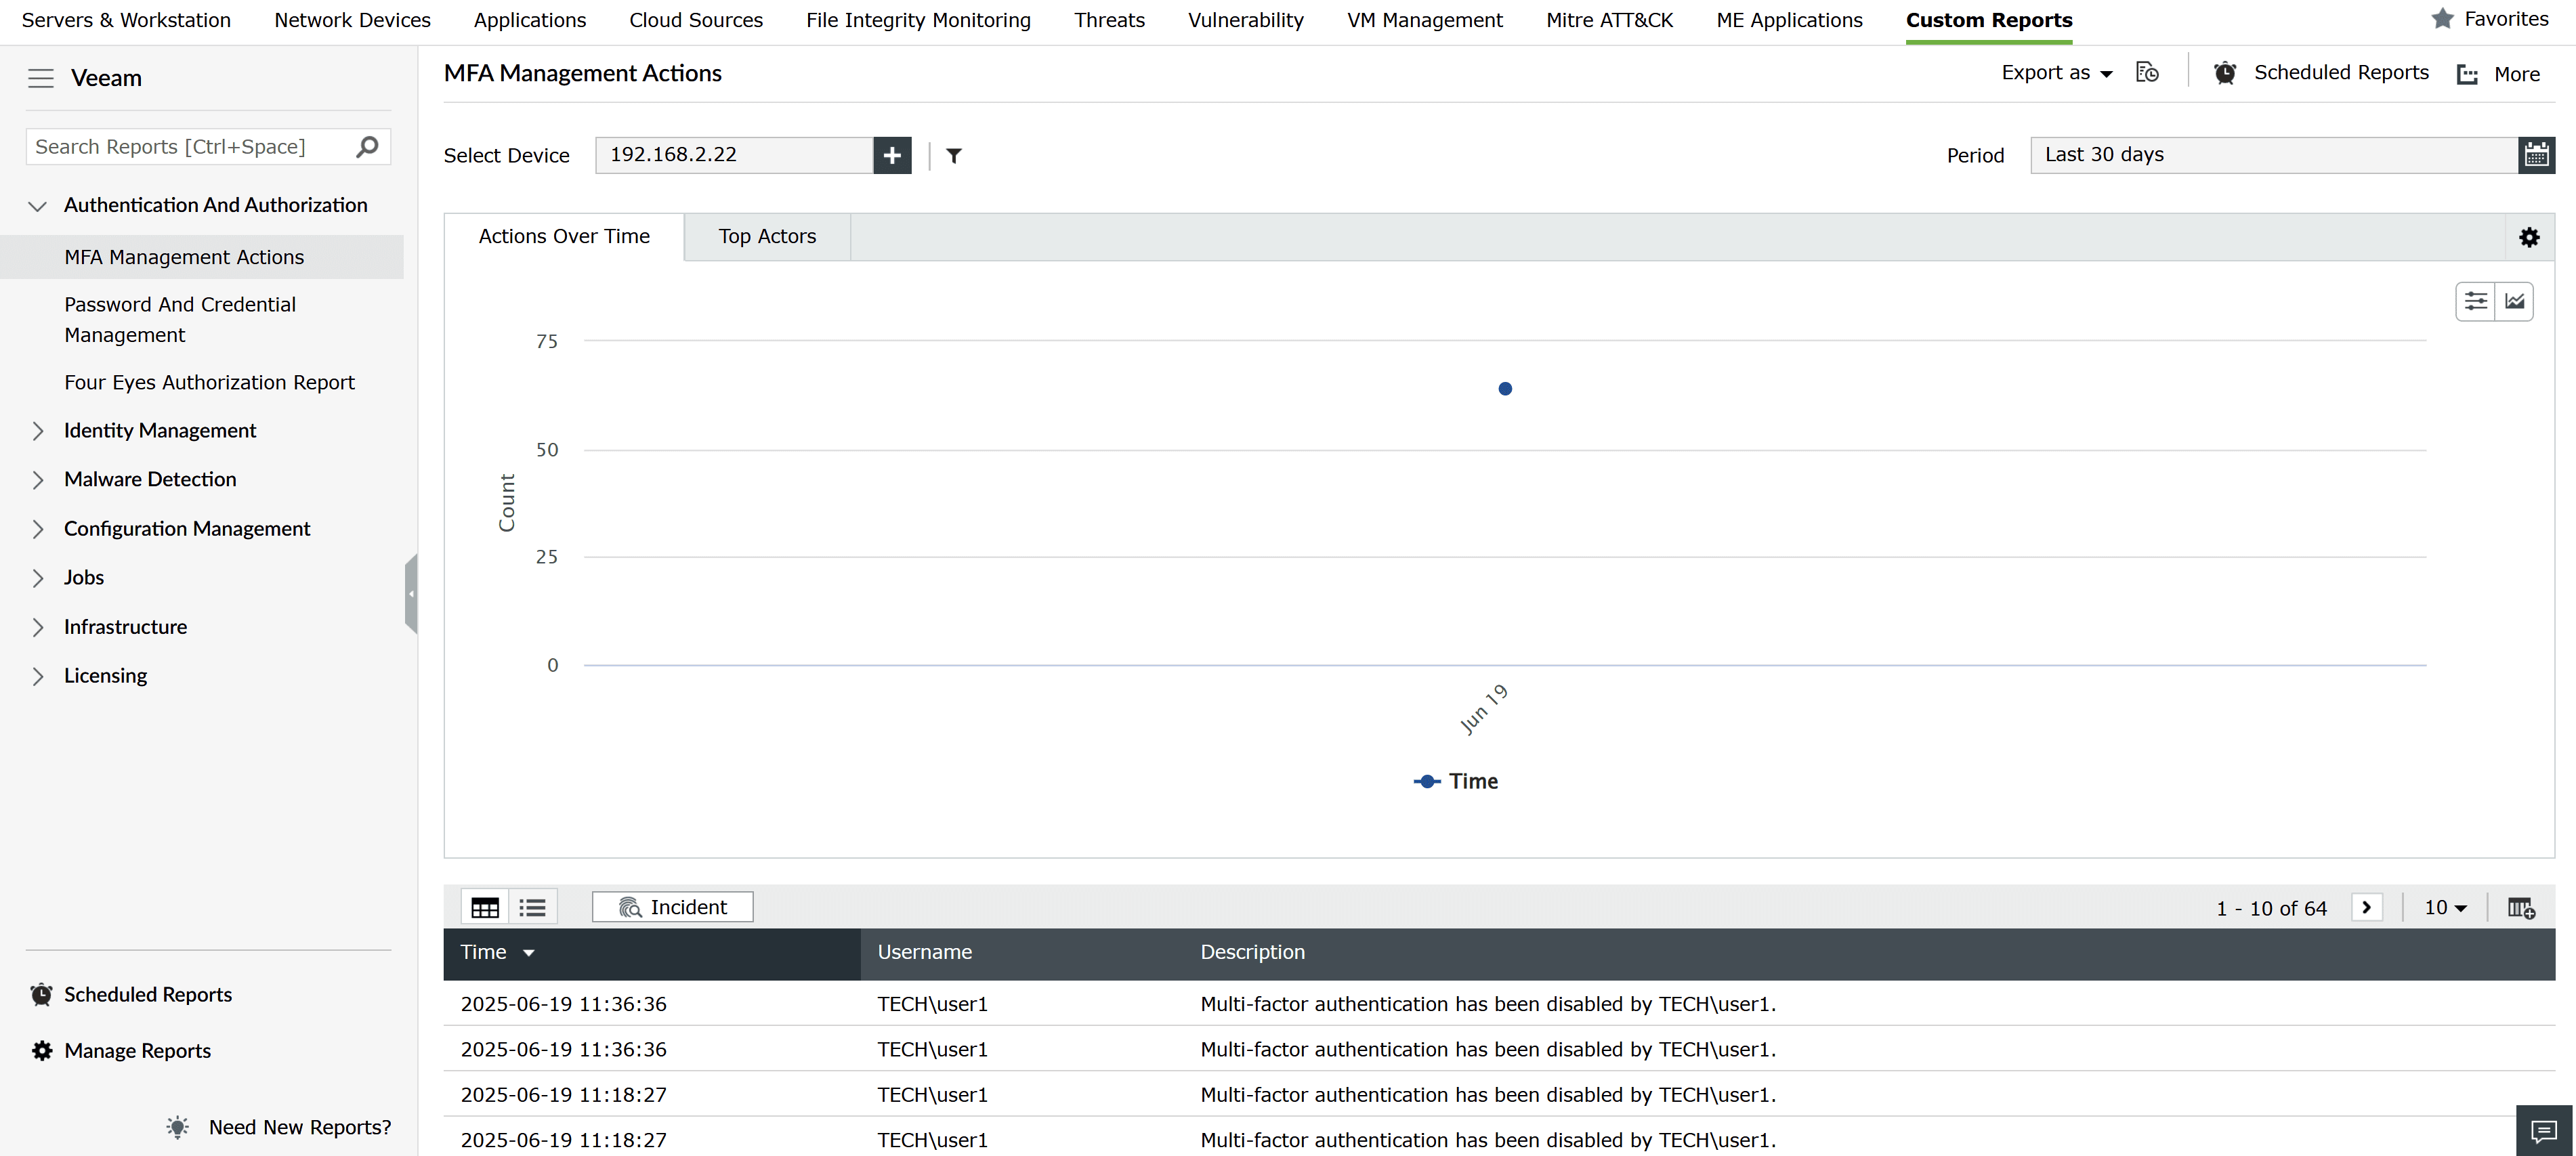Screen dimensions: 2576x1156
Task: Click the add columns table icon
Action: (2520, 907)
